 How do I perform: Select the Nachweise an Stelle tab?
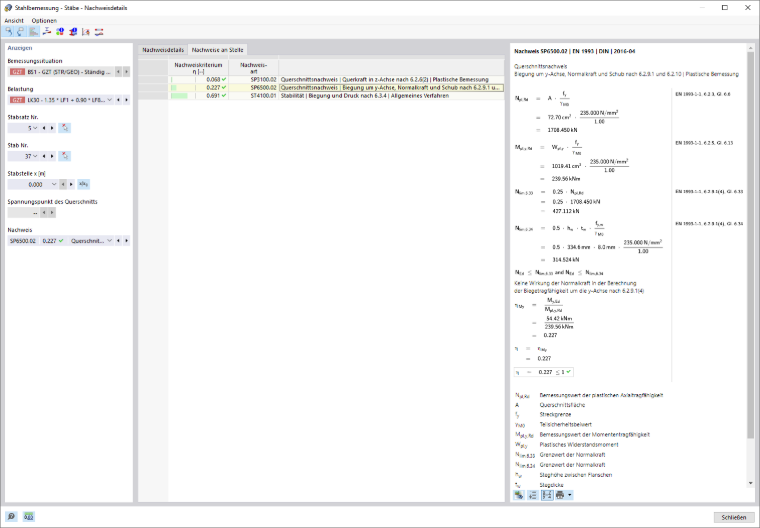[218, 49]
